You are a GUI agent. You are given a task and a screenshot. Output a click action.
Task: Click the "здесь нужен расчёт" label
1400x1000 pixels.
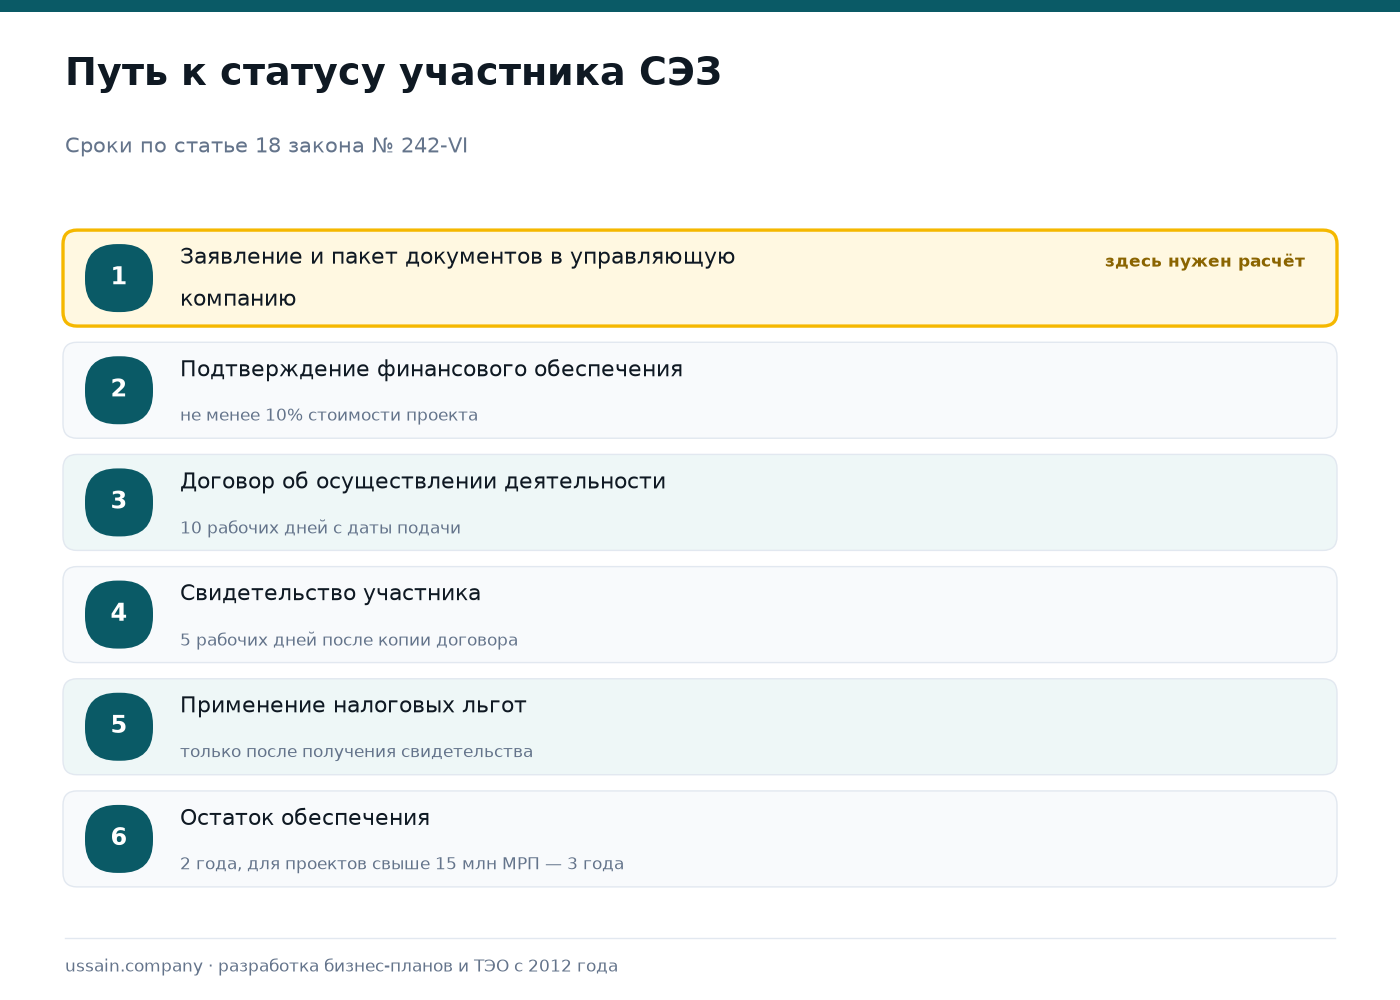point(1205,262)
